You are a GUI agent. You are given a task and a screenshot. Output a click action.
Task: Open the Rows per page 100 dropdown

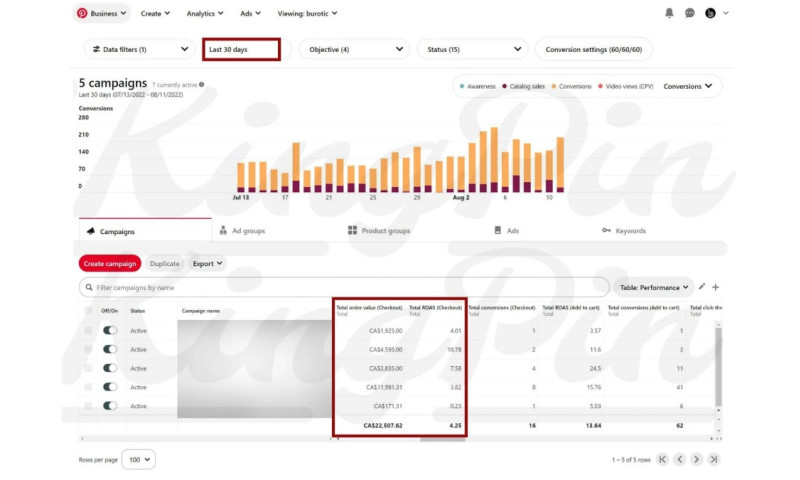click(x=136, y=459)
